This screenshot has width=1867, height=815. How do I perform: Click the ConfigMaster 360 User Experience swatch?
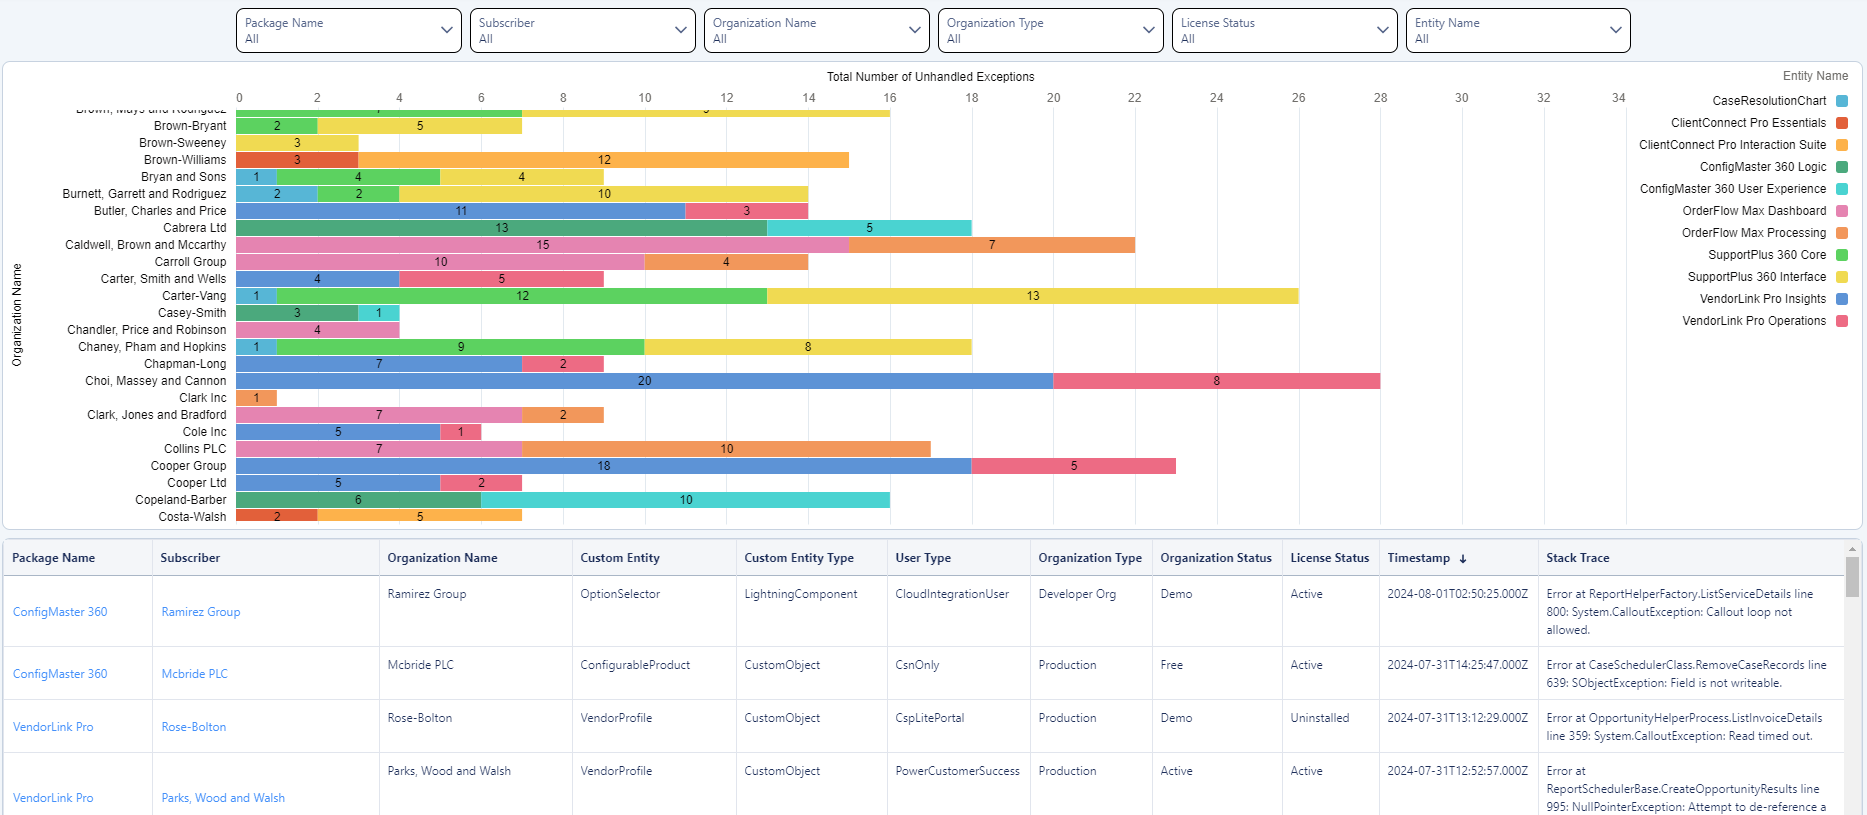(x=1842, y=189)
